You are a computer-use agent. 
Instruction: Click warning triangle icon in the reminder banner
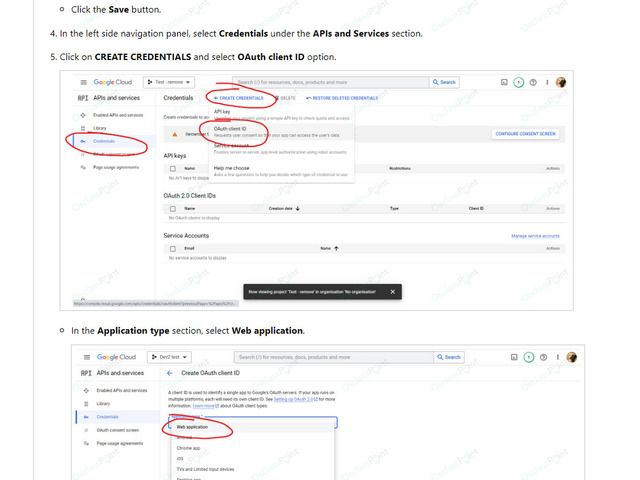click(175, 134)
